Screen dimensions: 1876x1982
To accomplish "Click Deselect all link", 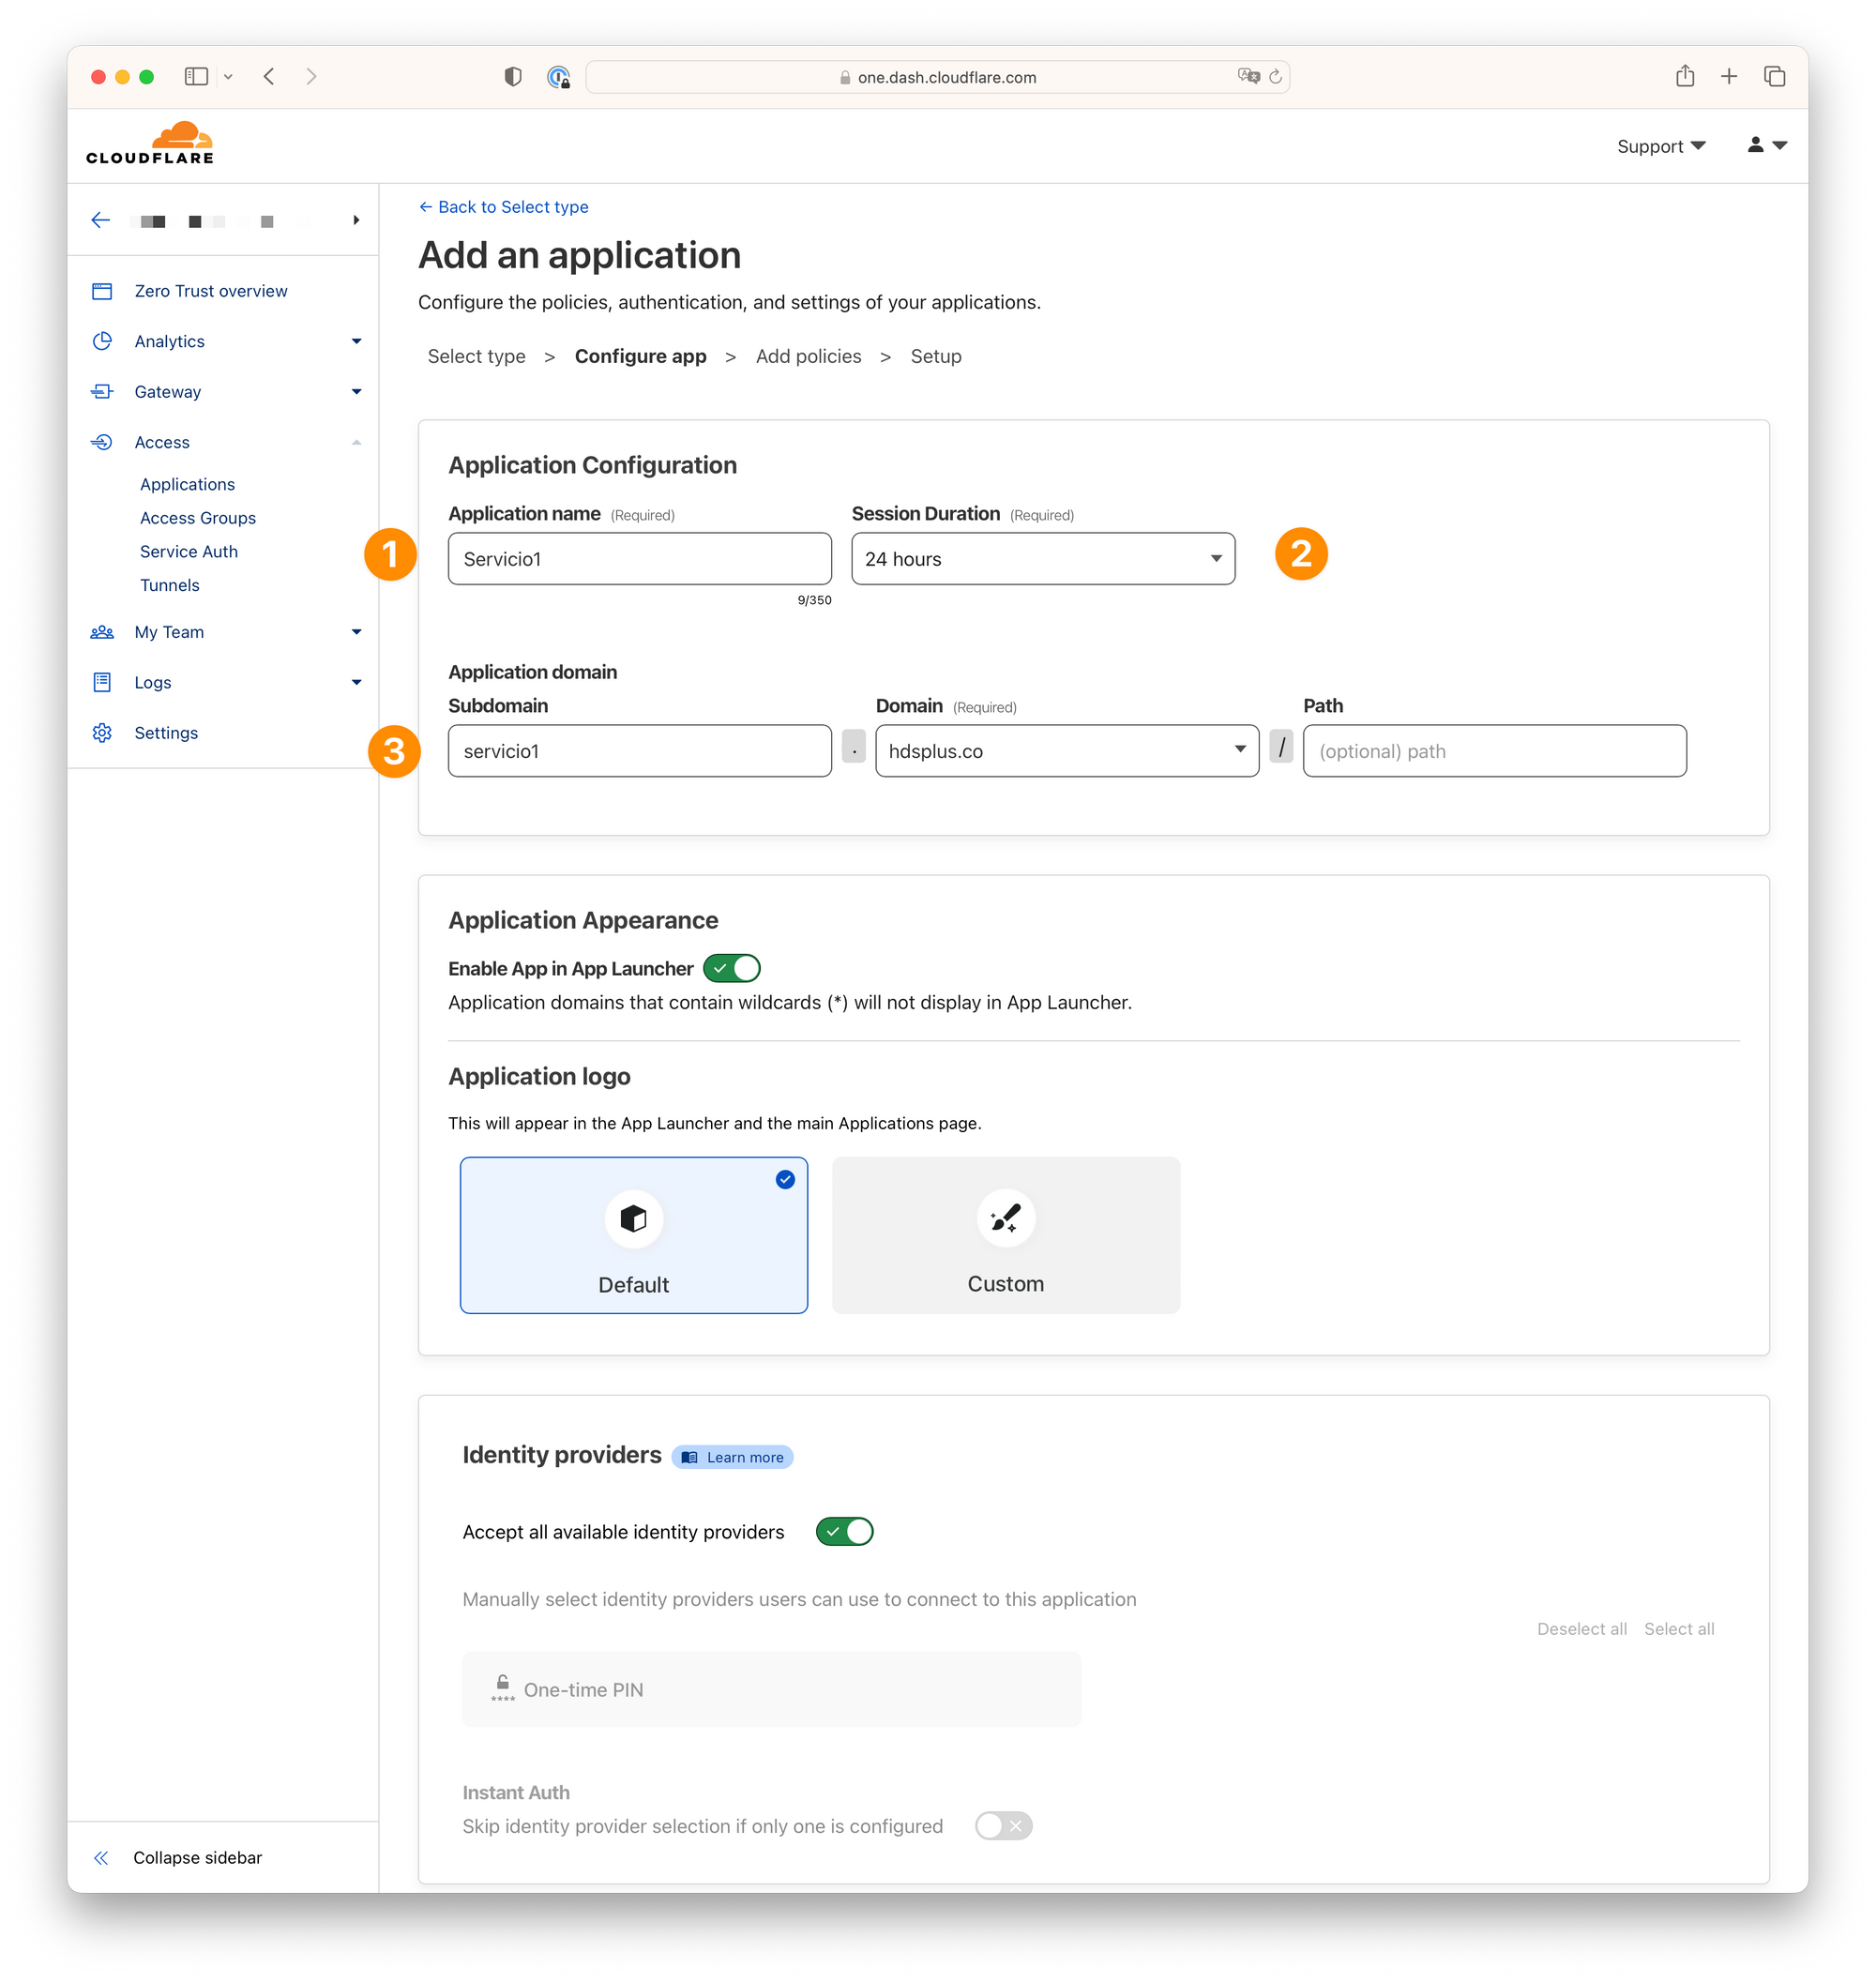I will tap(1582, 1629).
